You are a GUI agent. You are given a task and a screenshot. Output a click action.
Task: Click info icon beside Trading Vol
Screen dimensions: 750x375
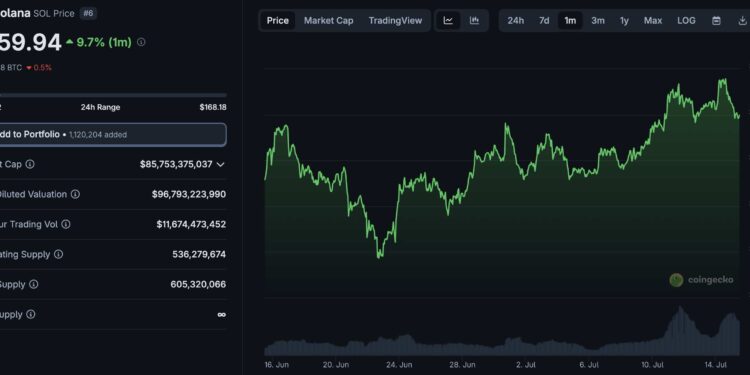click(x=66, y=224)
